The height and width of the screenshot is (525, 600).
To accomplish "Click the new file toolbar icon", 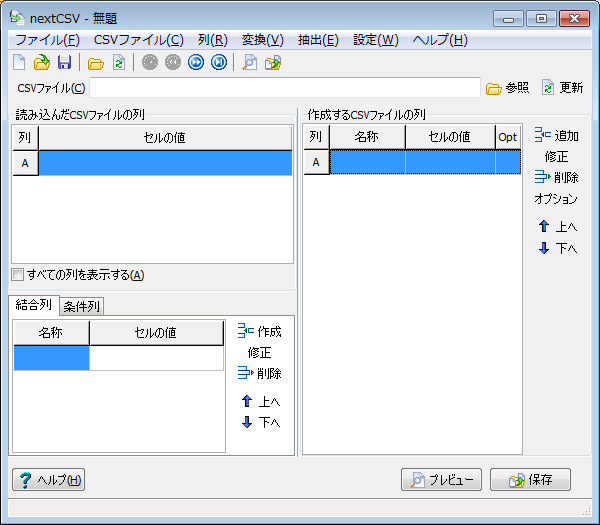I will pyautogui.click(x=19, y=63).
